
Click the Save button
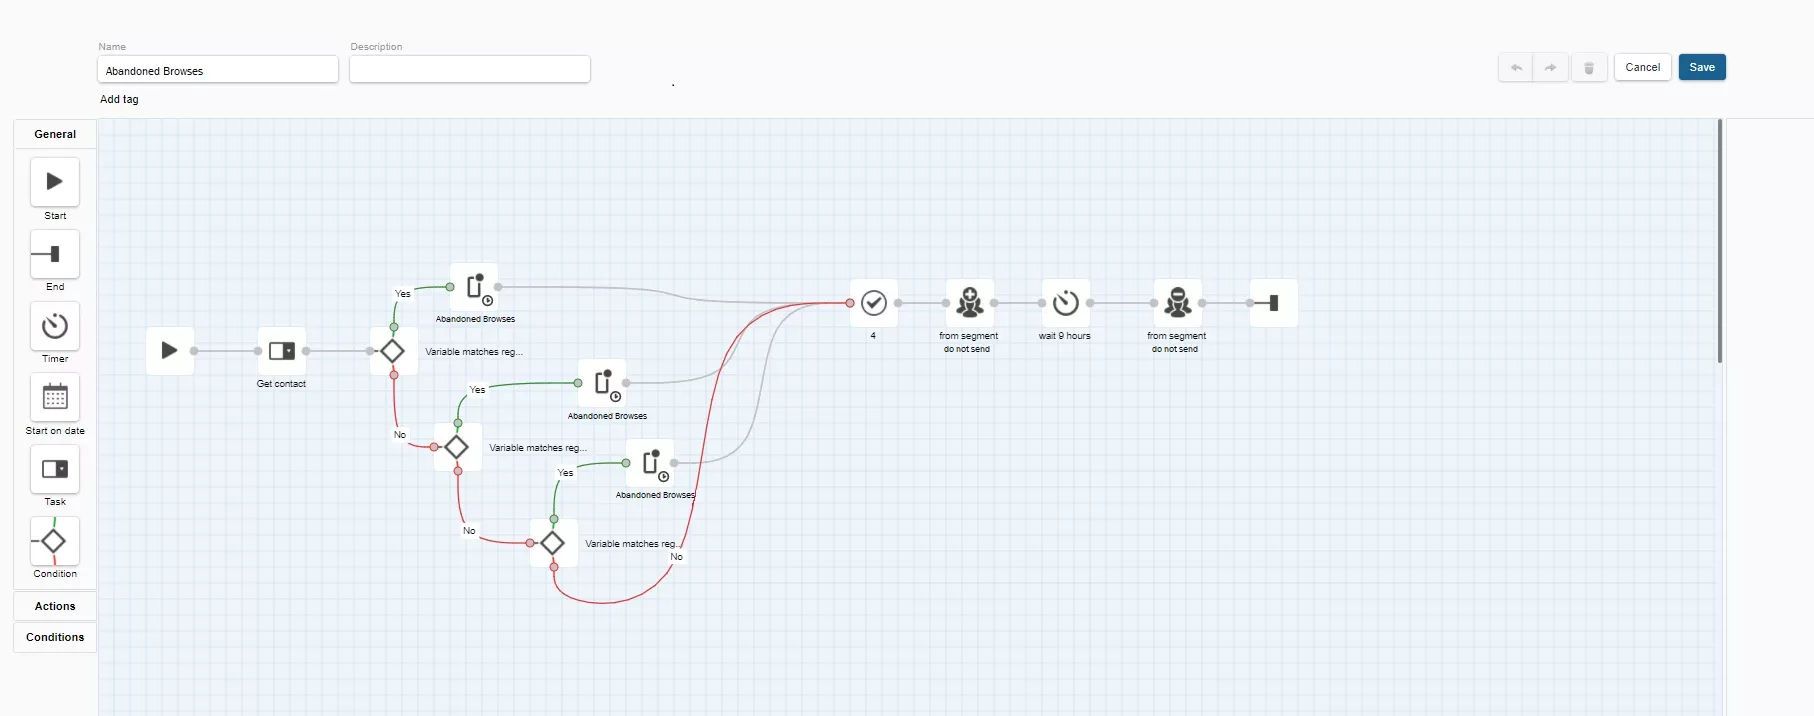tap(1702, 67)
